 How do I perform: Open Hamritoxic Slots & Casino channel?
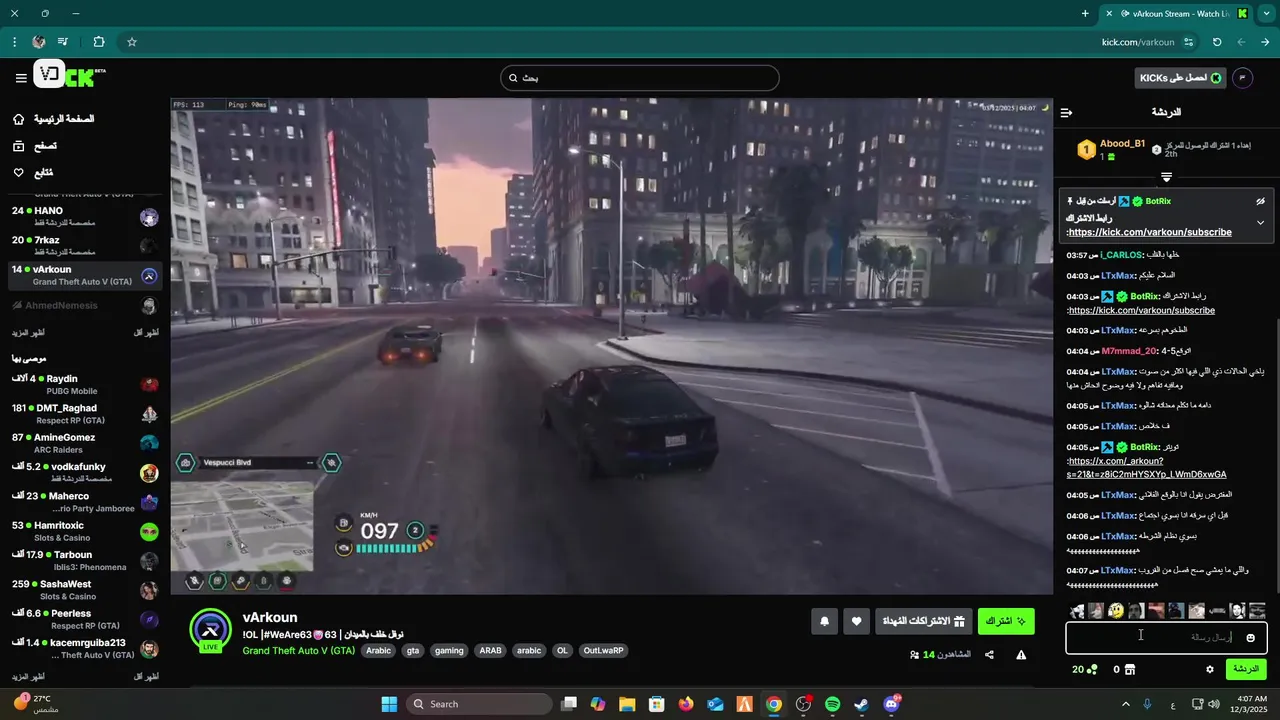coord(85,531)
